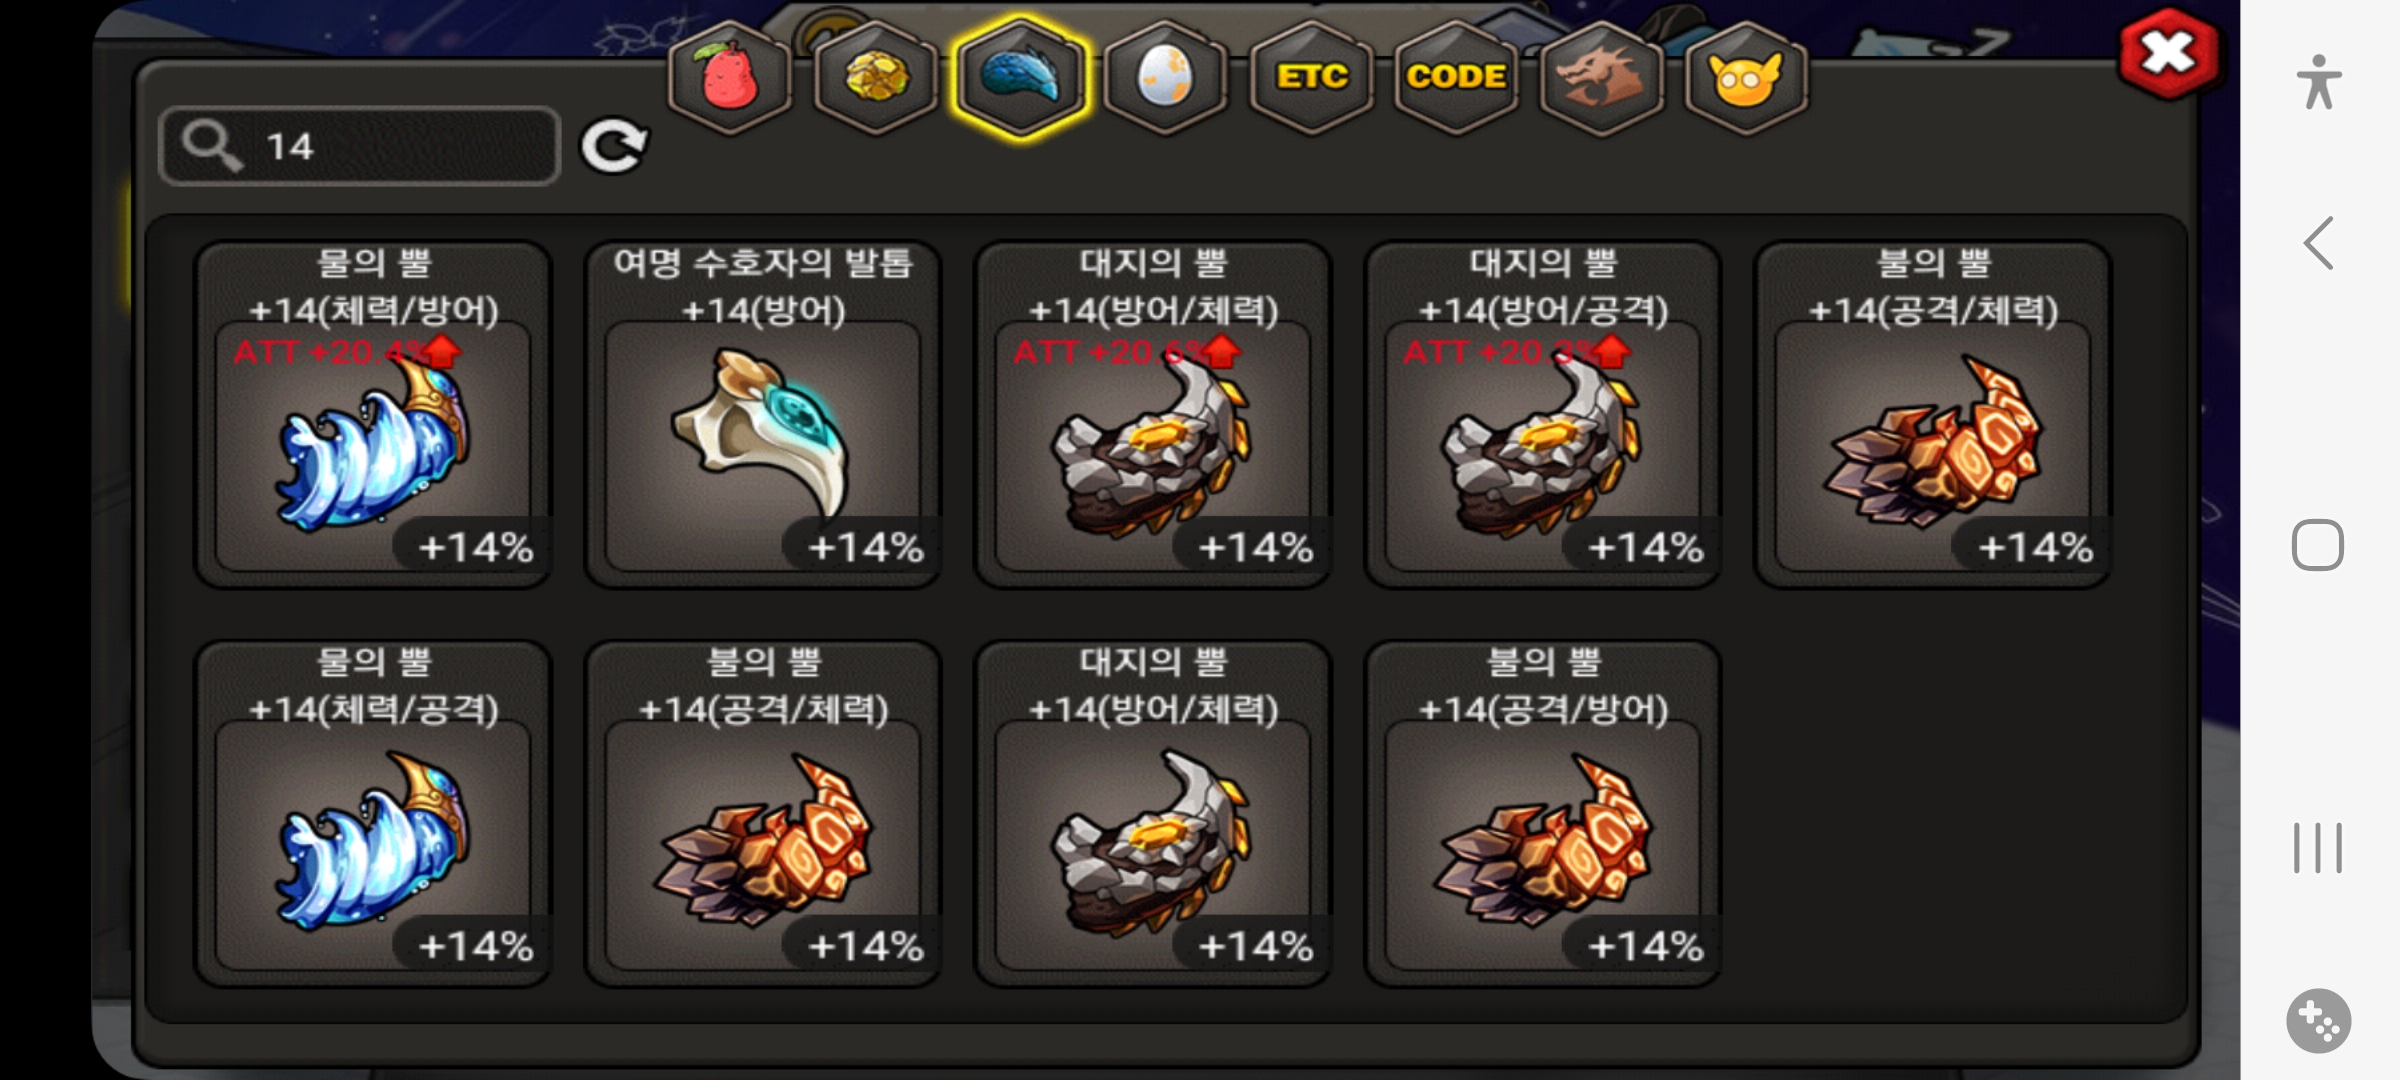This screenshot has height=1080, width=2400.
Task: Select the brown dragon head tab
Action: pyautogui.click(x=1602, y=78)
